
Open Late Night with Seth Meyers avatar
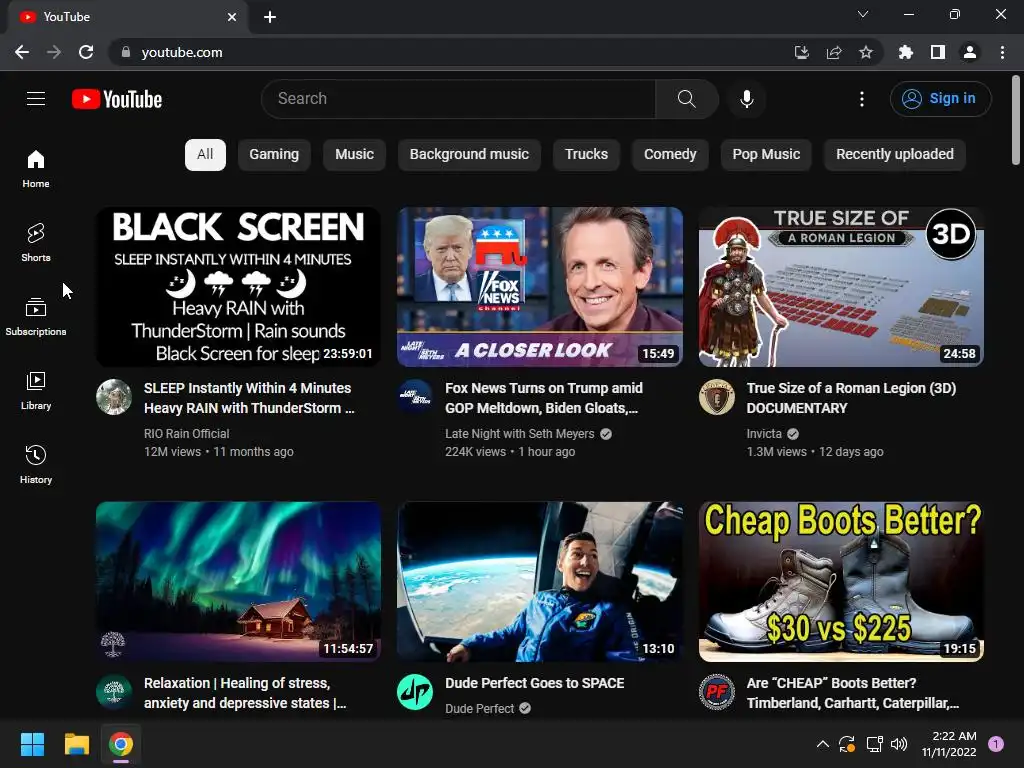click(x=415, y=397)
